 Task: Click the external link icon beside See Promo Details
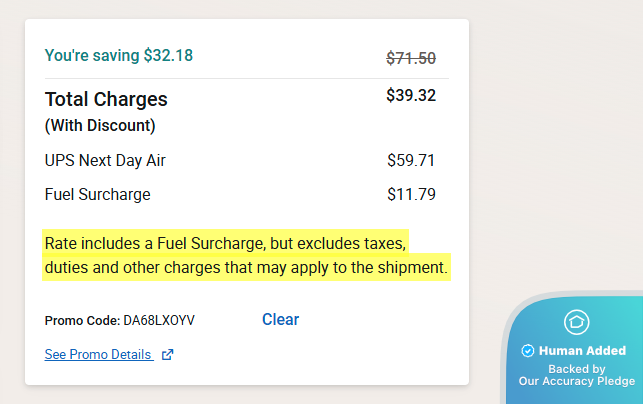(167, 354)
